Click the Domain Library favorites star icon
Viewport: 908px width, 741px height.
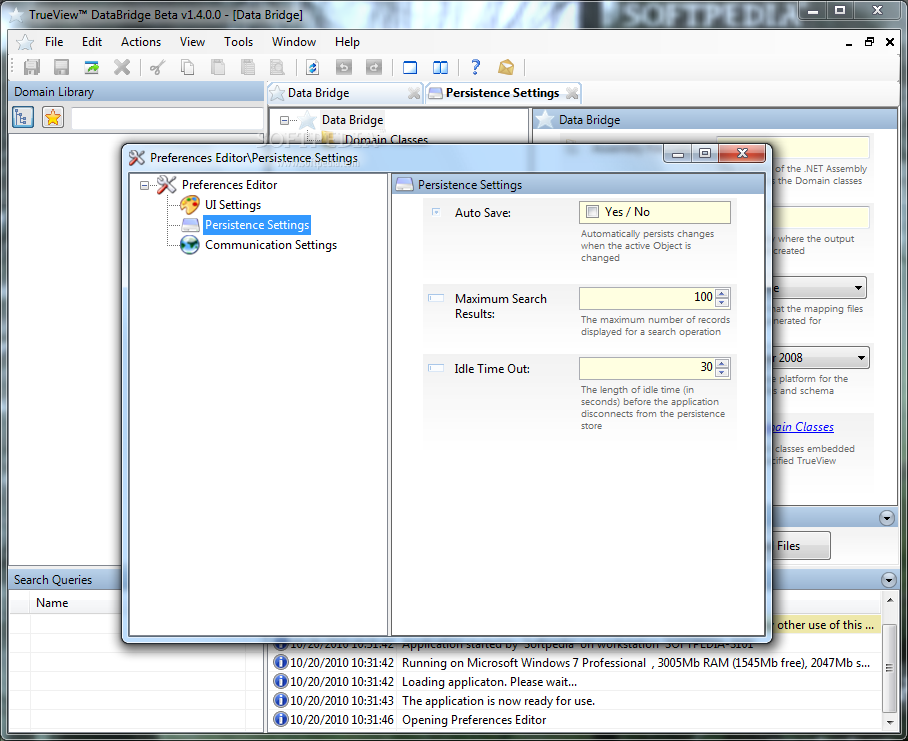[x=53, y=118]
